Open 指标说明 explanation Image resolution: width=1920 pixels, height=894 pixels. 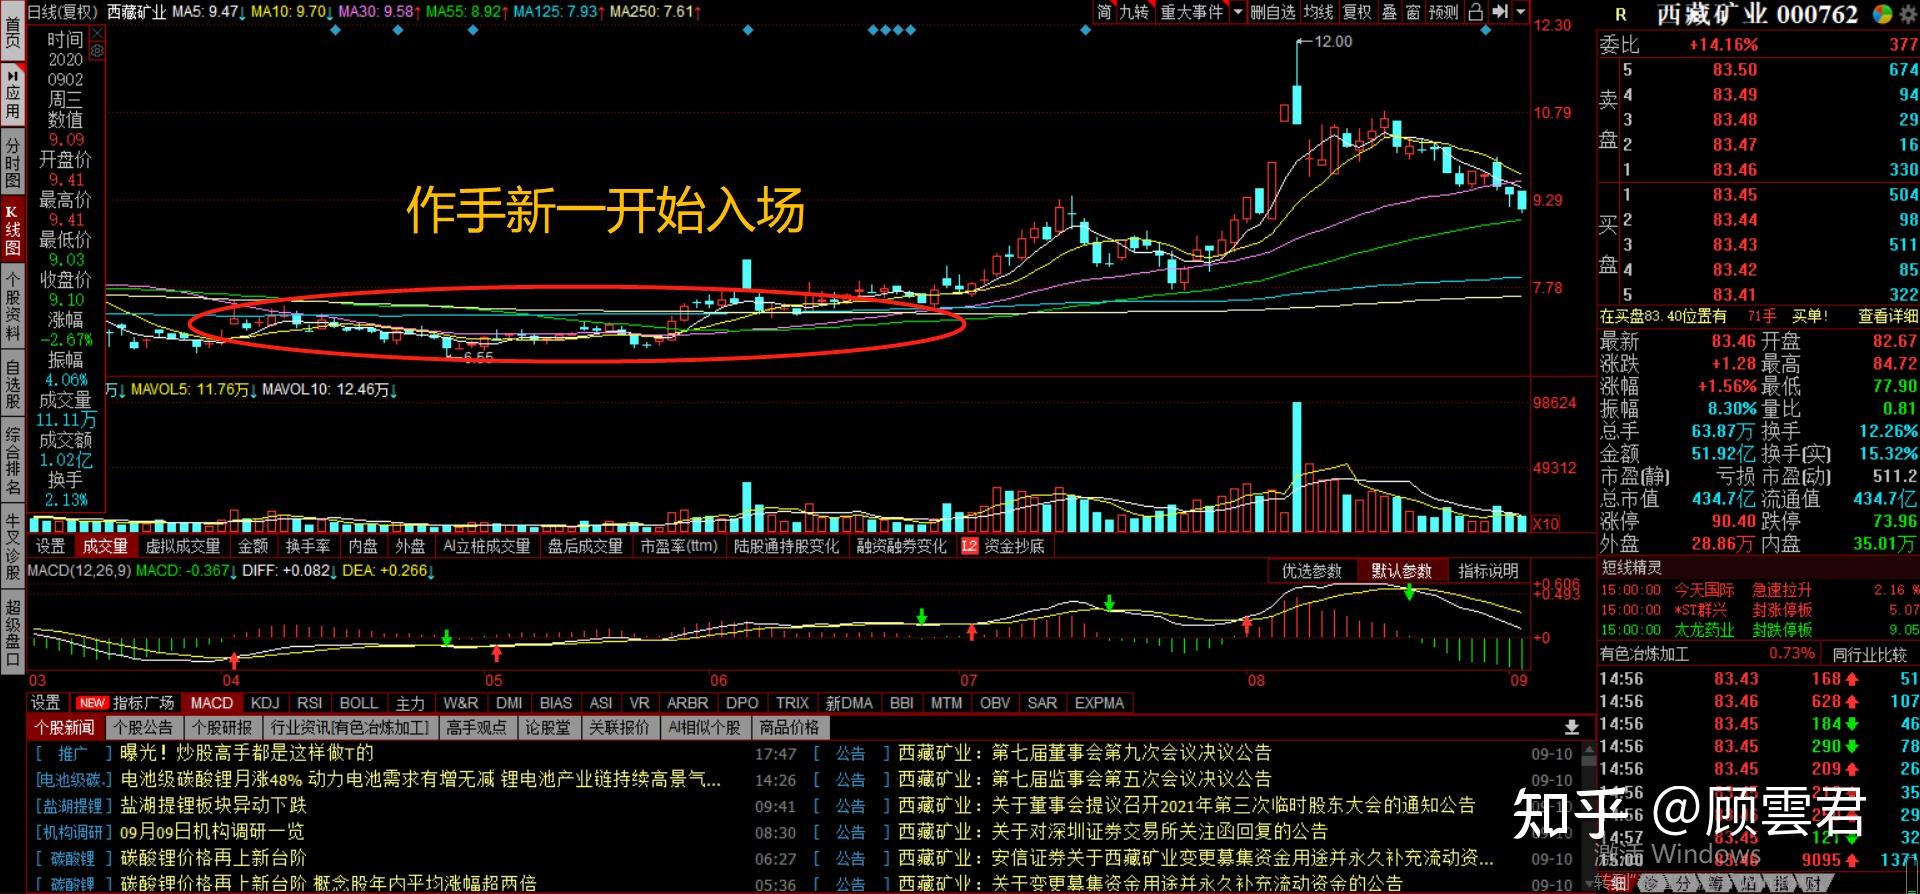(x=1488, y=571)
